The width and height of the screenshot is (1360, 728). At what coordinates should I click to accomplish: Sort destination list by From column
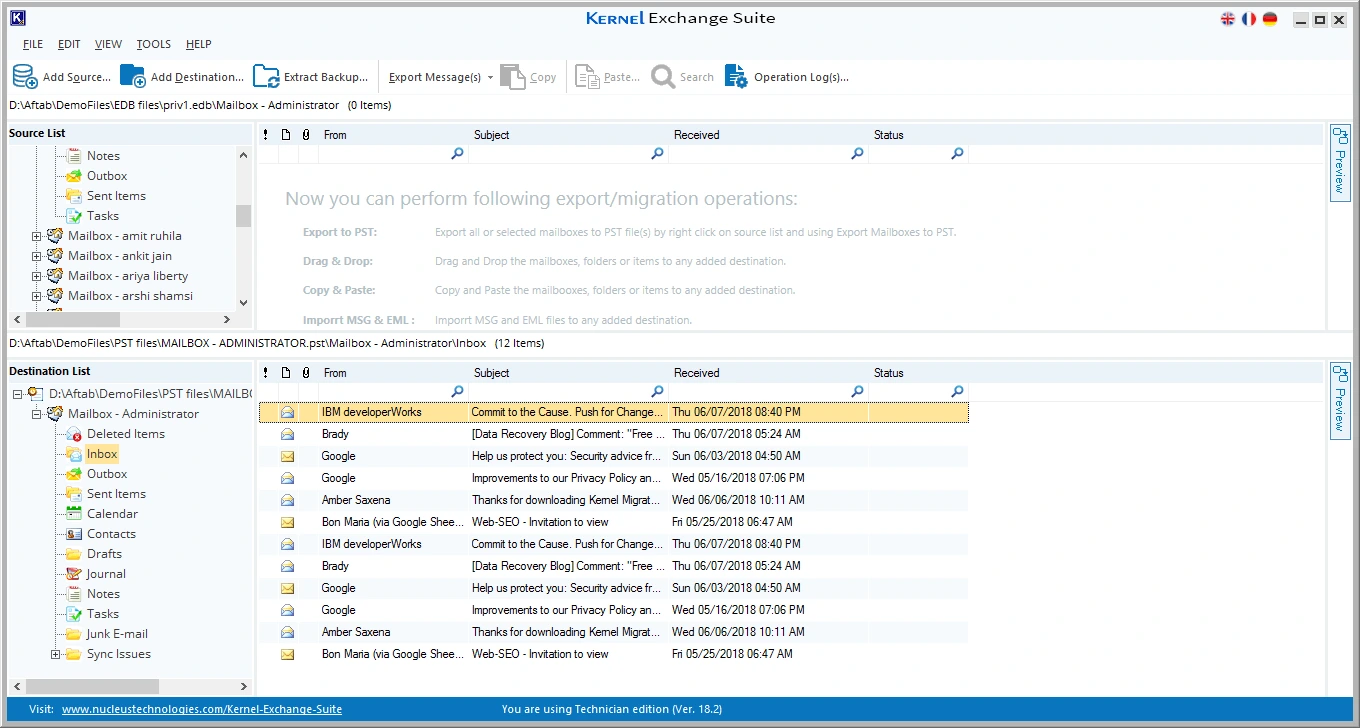click(x=393, y=373)
